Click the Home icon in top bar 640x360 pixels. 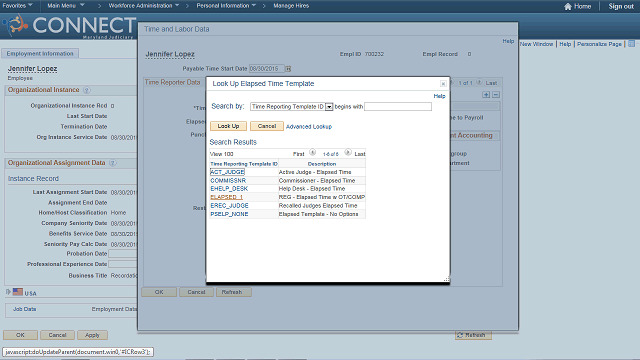click(x=568, y=6)
